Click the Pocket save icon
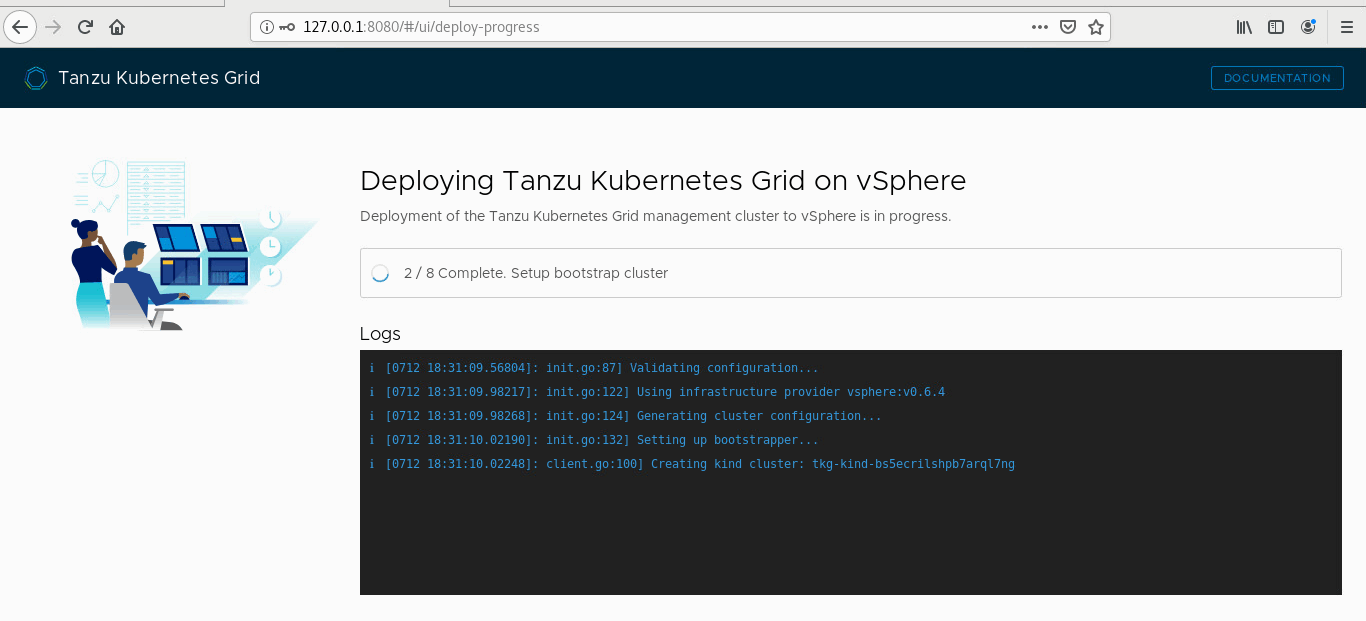The height and width of the screenshot is (621, 1366). click(1068, 27)
